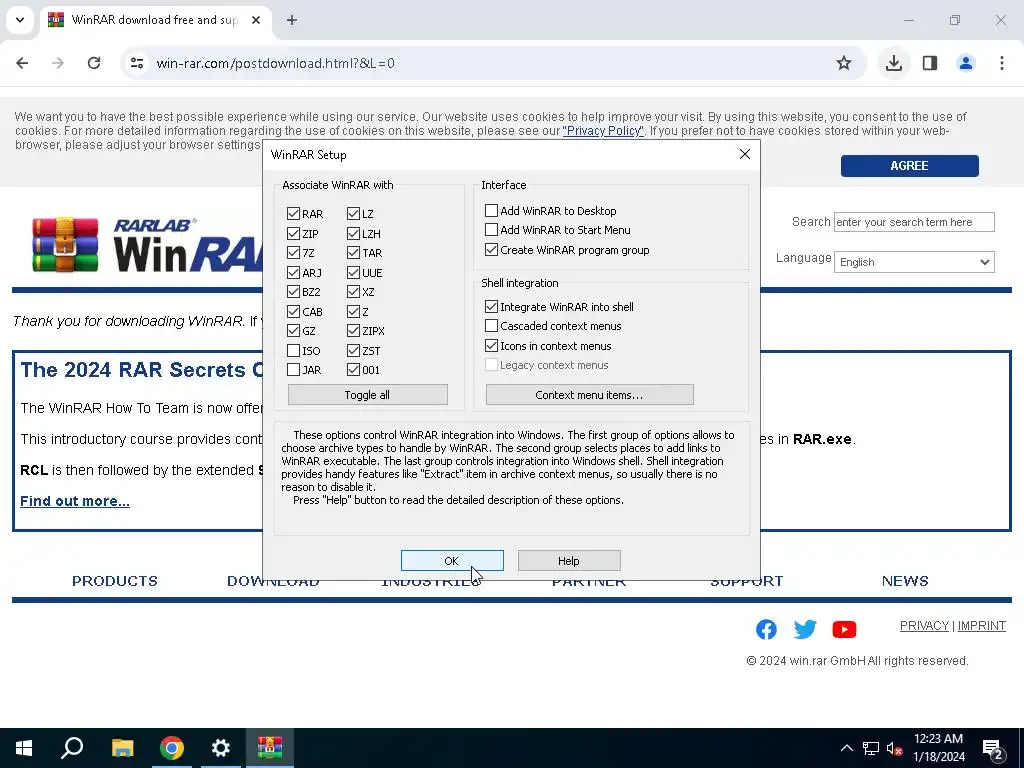1024x768 pixels.
Task: Toggle the BZ2 association checkbox
Action: pyautogui.click(x=293, y=292)
